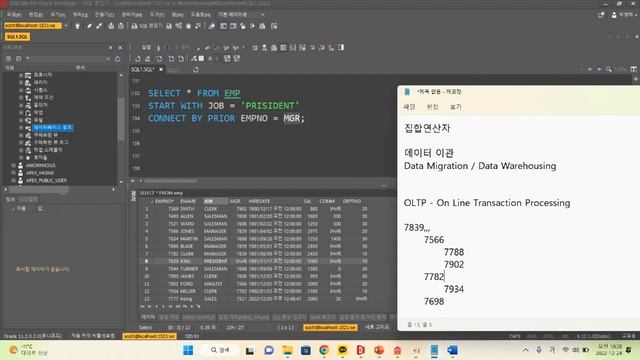Open the 편집 menu in SQLGate menu bar
The image size is (640, 360).
point(36,15)
